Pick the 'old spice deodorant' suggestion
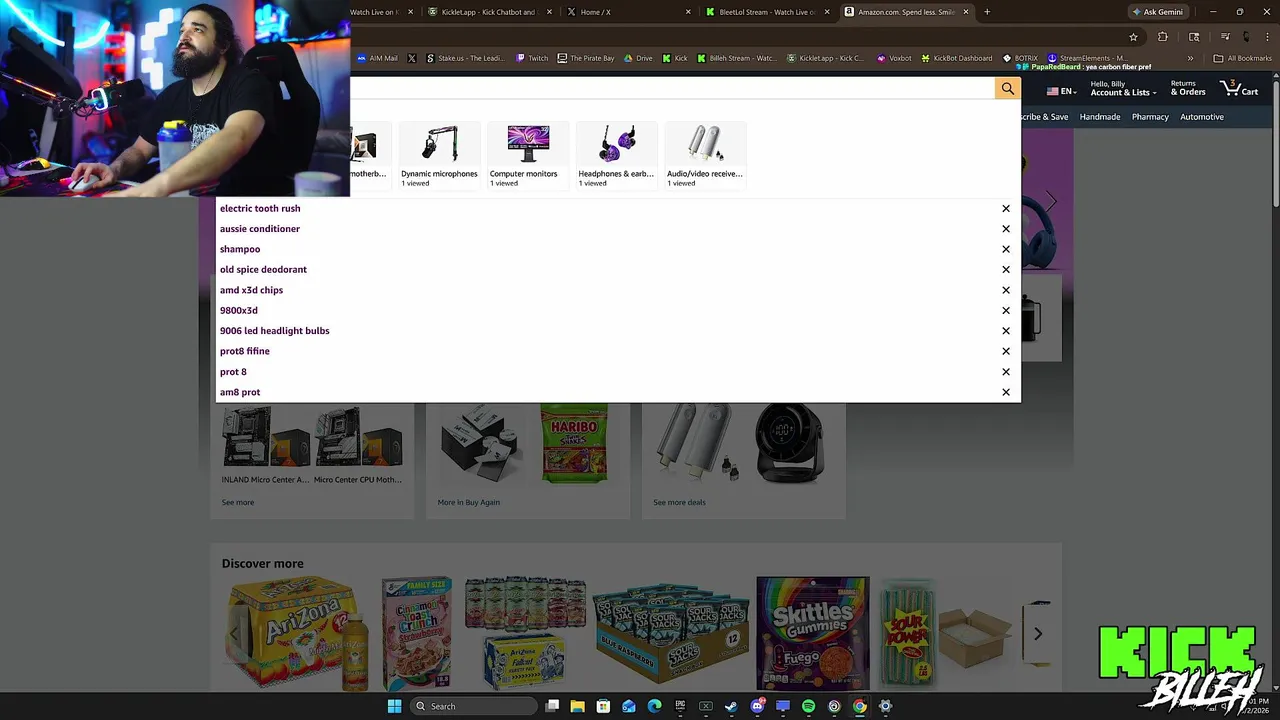The image size is (1280, 720). [x=263, y=270]
